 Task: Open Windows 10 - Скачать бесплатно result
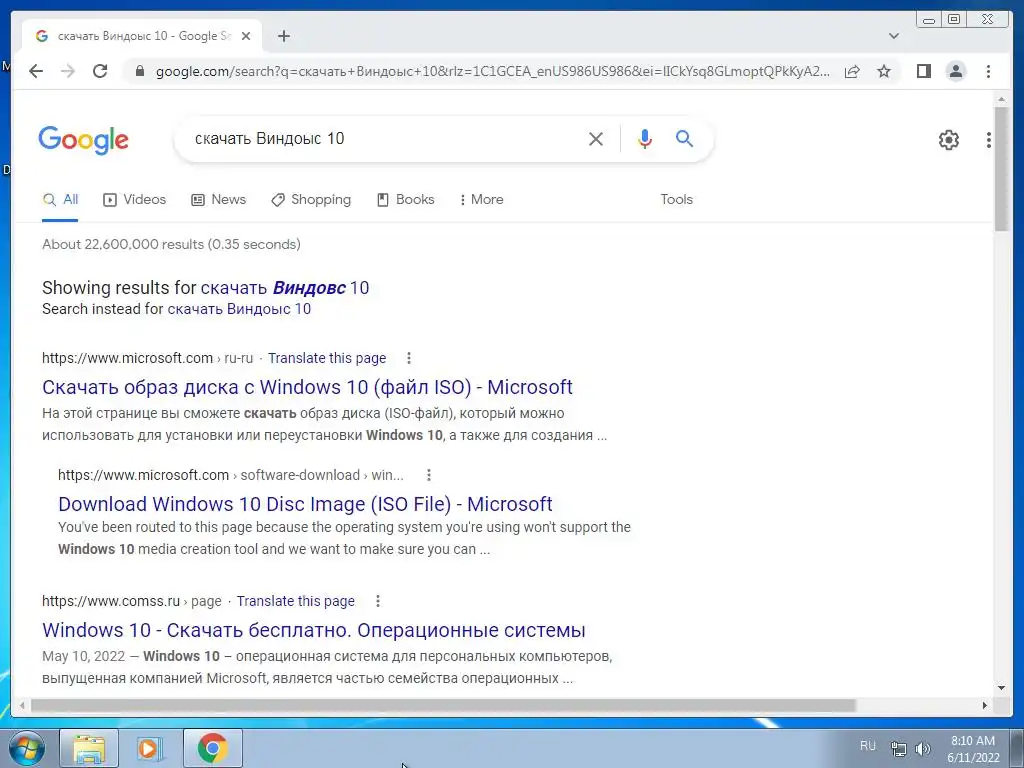pos(313,630)
